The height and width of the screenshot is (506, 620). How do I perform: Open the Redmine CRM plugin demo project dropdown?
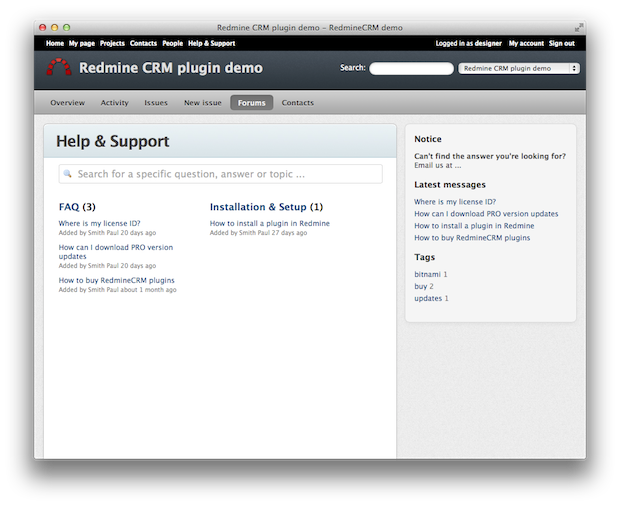(518, 69)
